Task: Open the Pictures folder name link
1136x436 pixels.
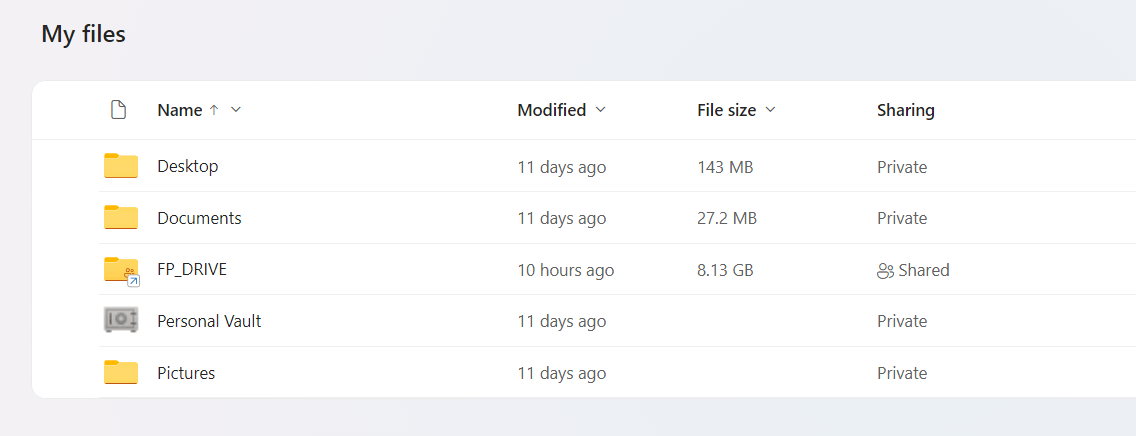Action: tap(186, 373)
